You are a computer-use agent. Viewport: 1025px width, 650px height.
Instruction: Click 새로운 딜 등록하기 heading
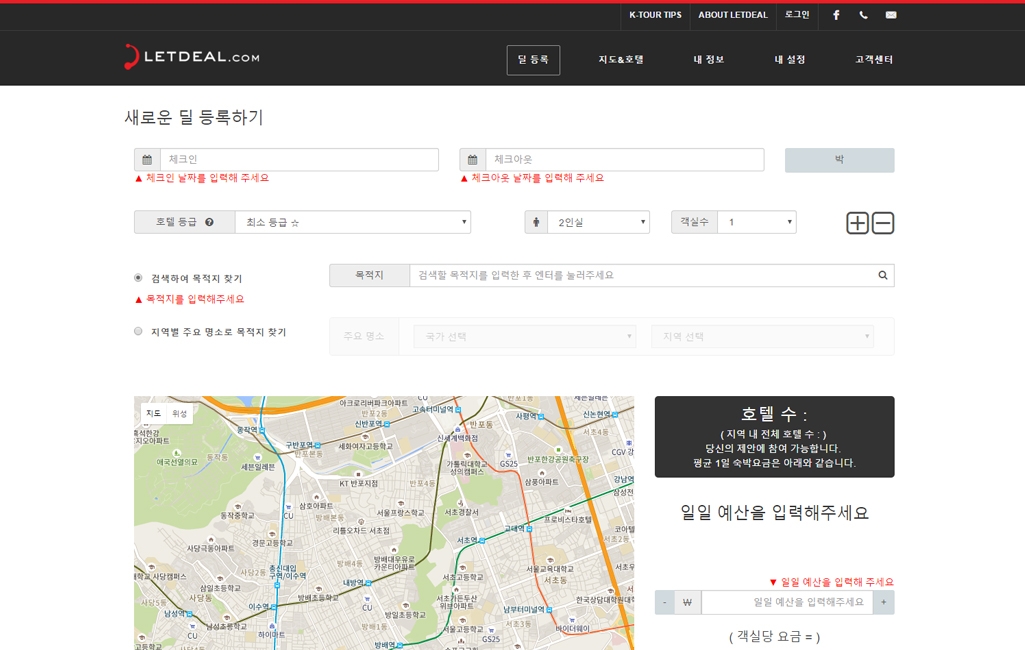point(194,118)
